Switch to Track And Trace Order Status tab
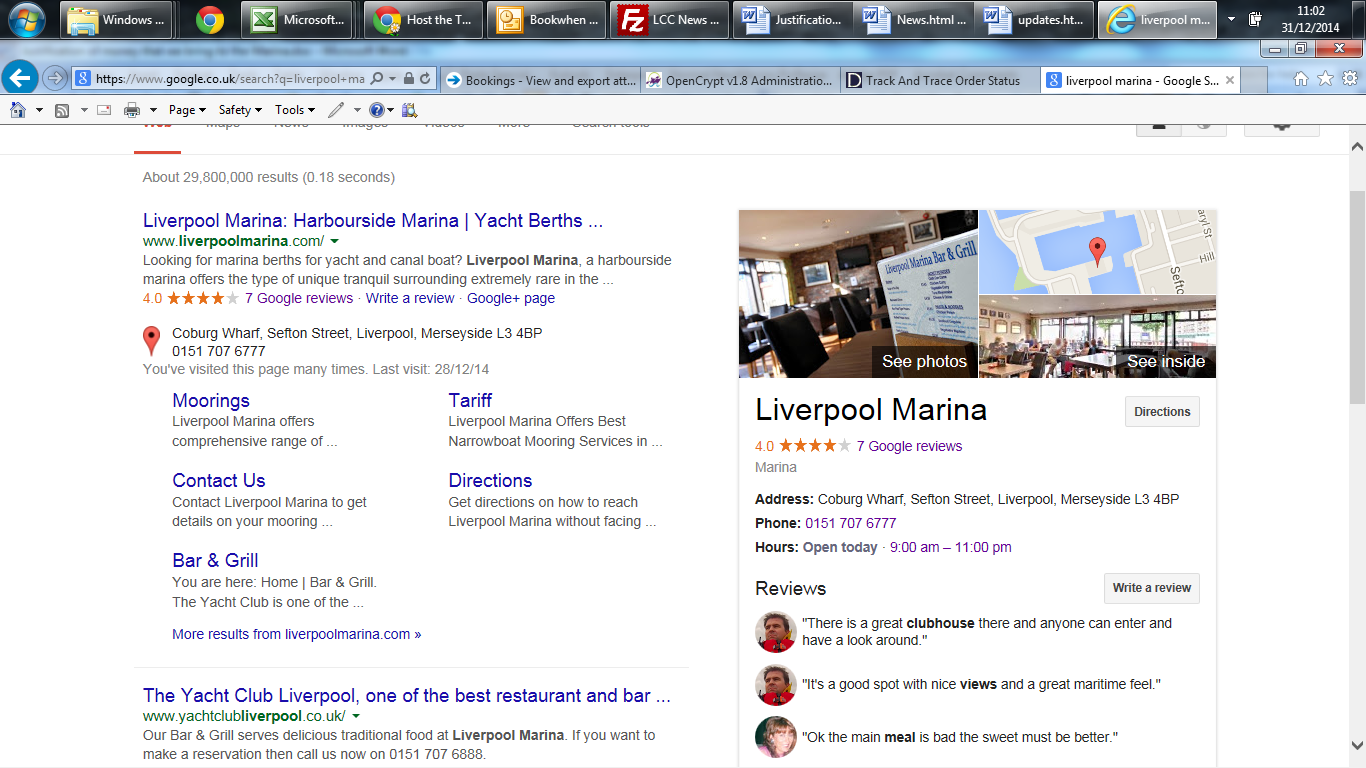Image resolution: width=1366 pixels, height=768 pixels. pyautogui.click(x=939, y=80)
